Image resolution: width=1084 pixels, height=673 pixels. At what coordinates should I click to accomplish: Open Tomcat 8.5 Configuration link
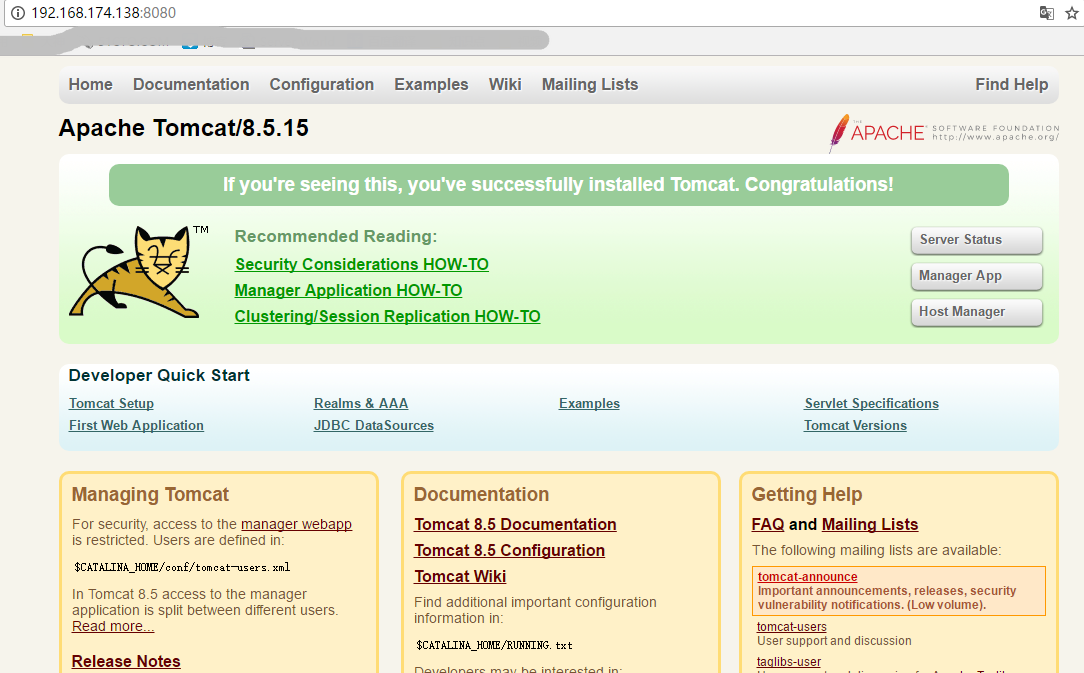510,551
